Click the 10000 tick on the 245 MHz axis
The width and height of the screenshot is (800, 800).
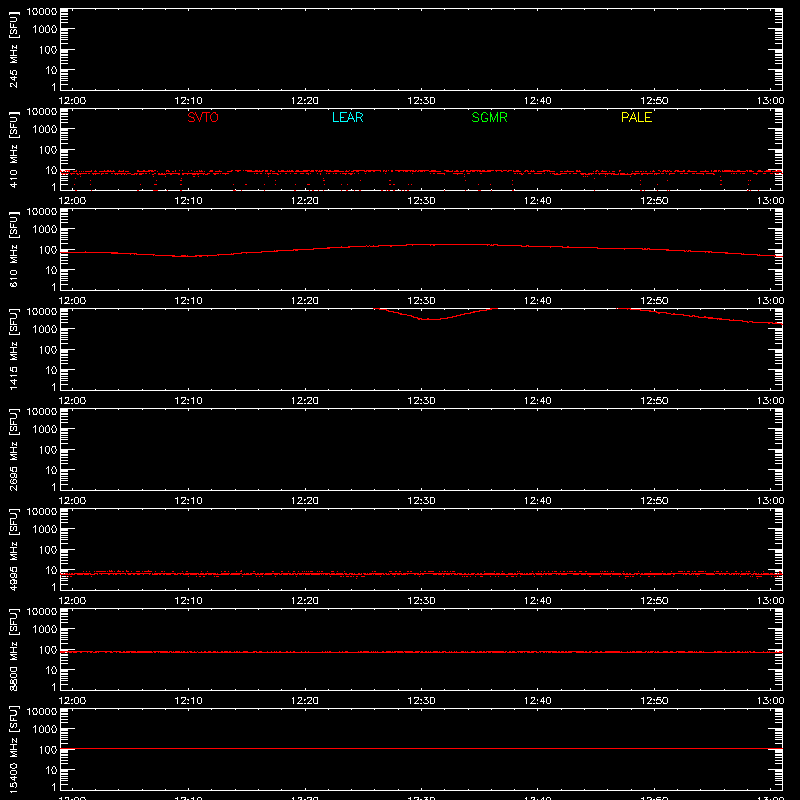[42, 12]
